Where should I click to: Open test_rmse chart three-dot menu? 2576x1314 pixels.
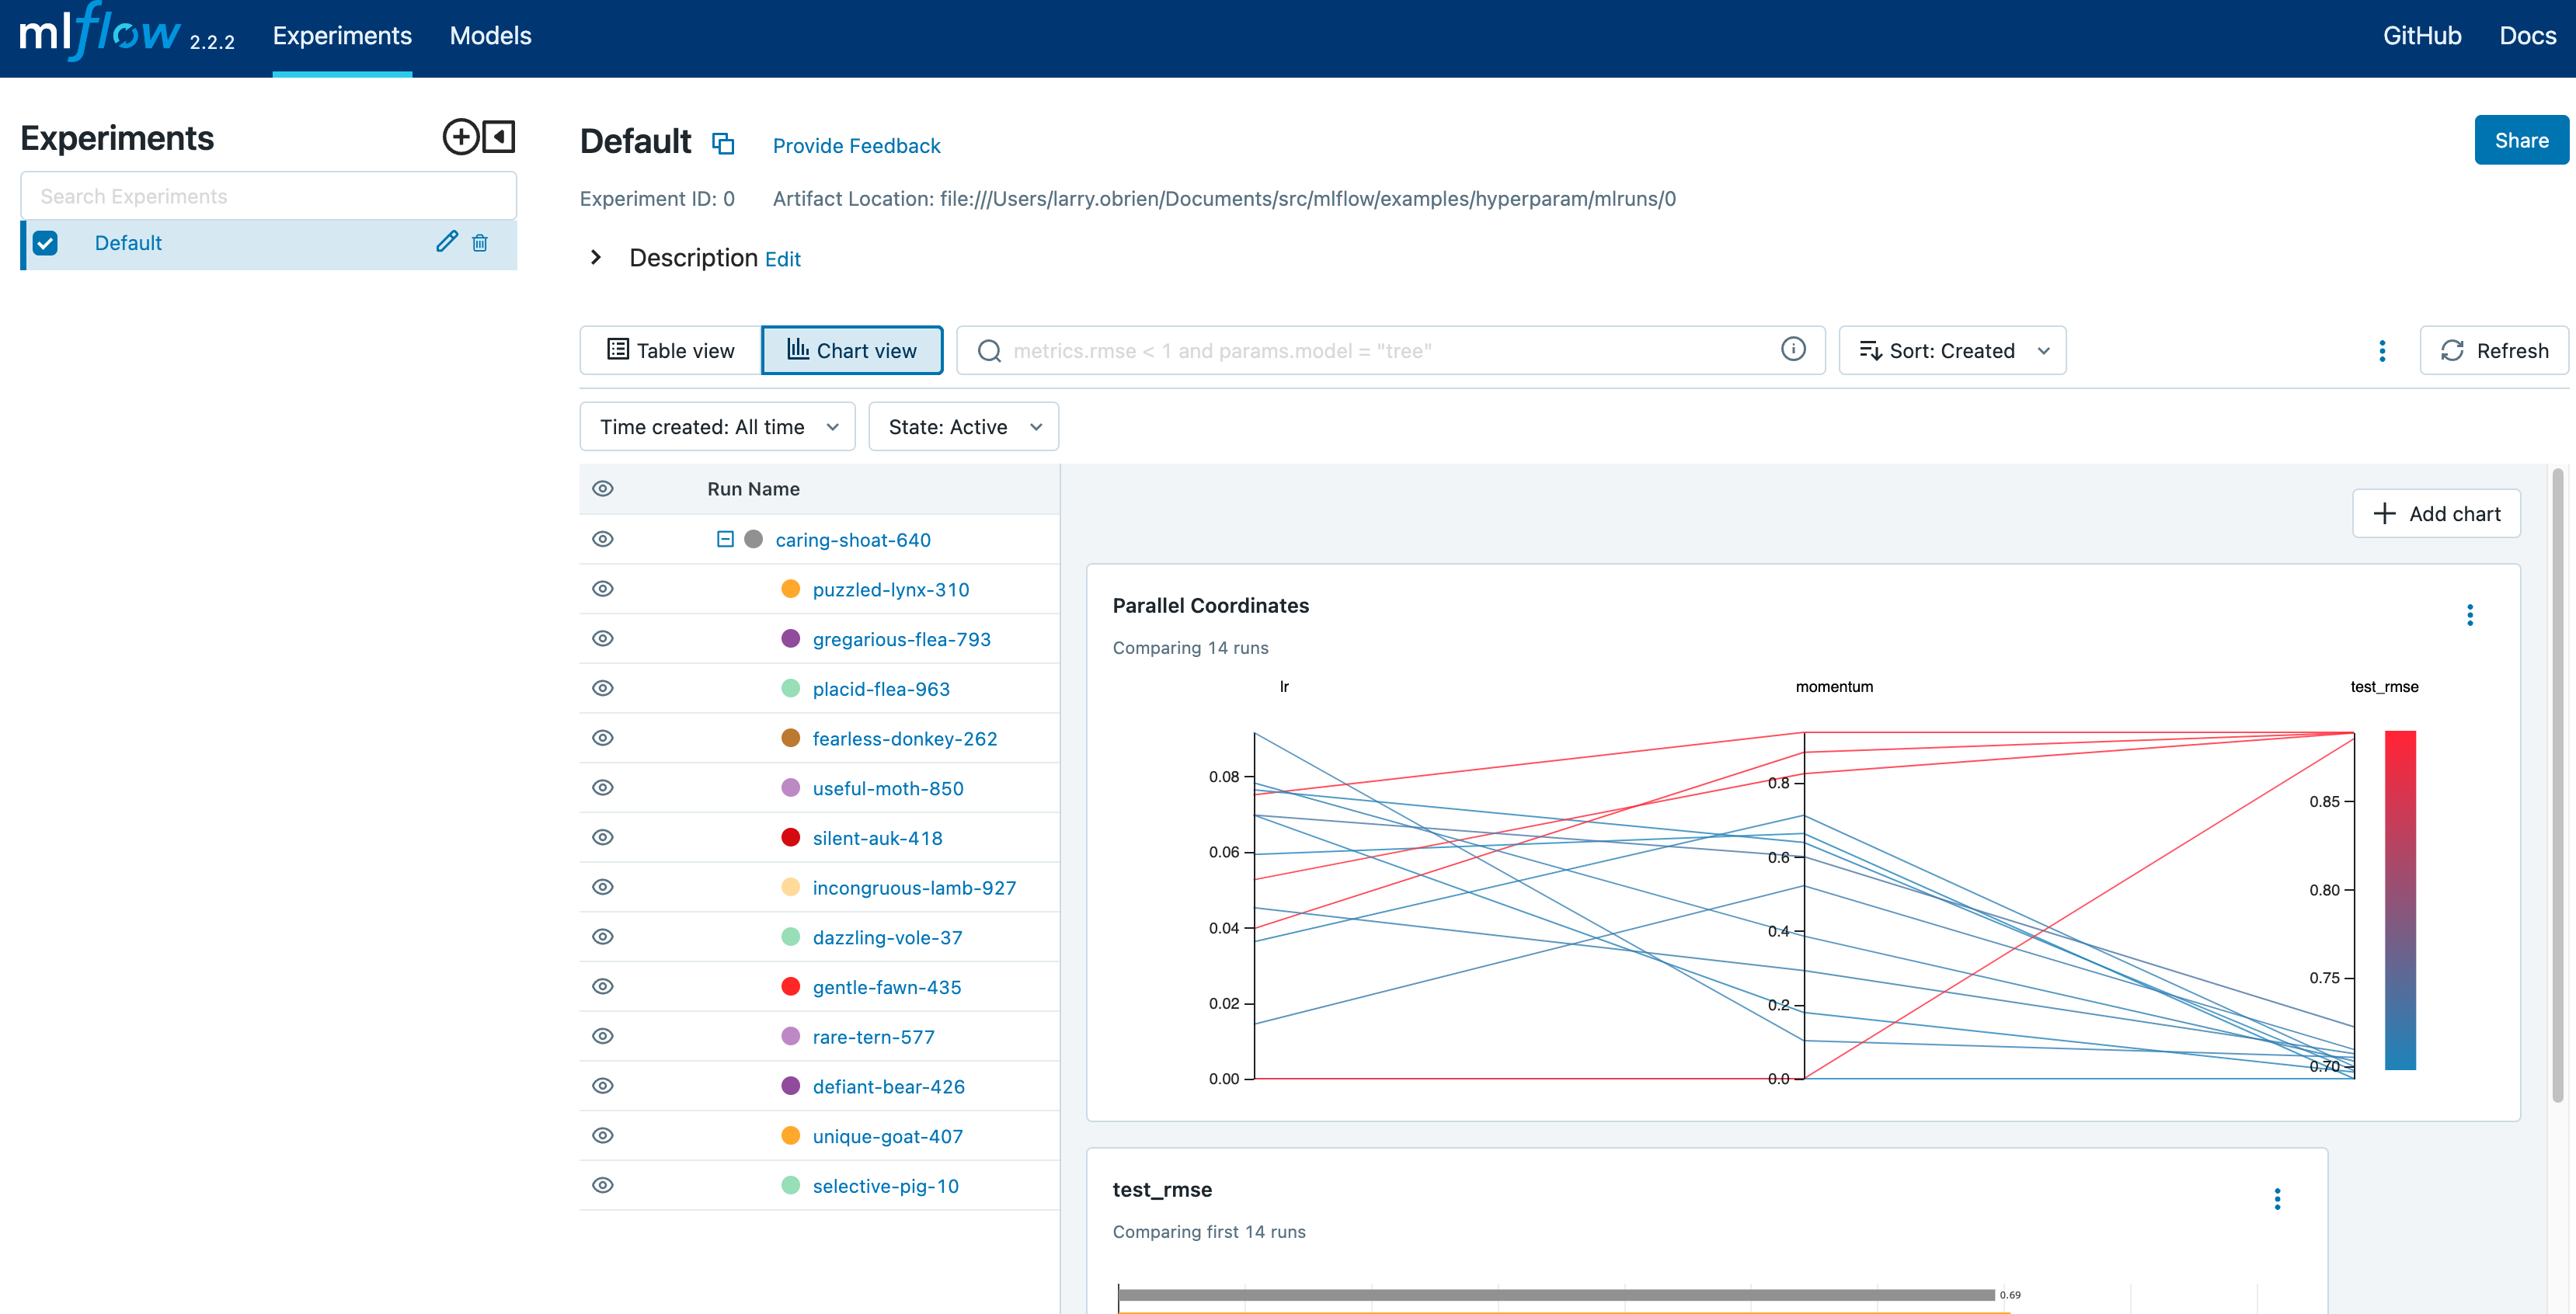[x=2277, y=1199]
